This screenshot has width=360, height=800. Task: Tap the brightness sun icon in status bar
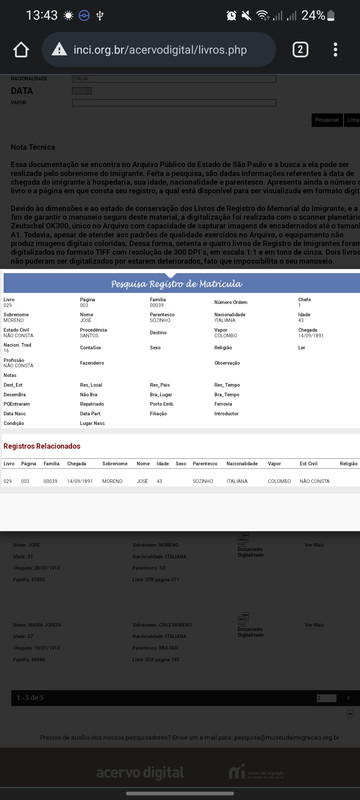(x=68, y=15)
